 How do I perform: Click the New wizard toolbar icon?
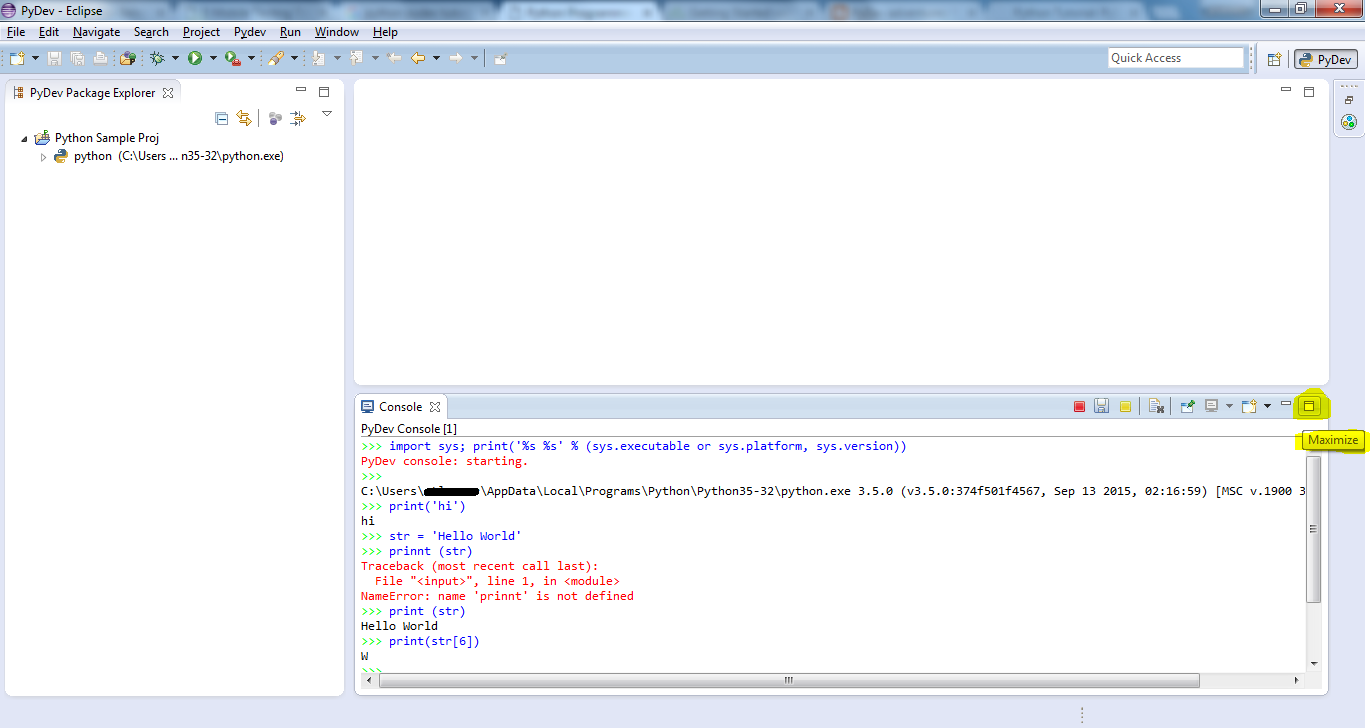click(17, 58)
